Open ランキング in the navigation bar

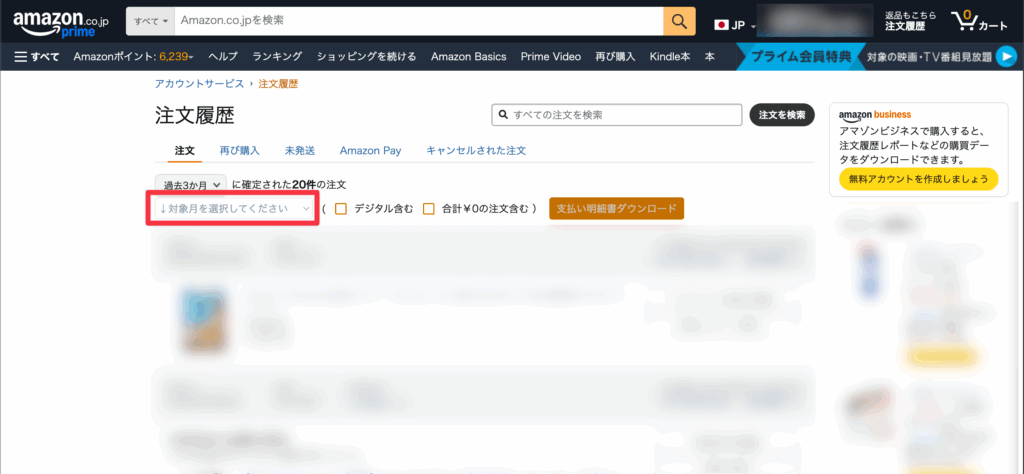click(277, 57)
